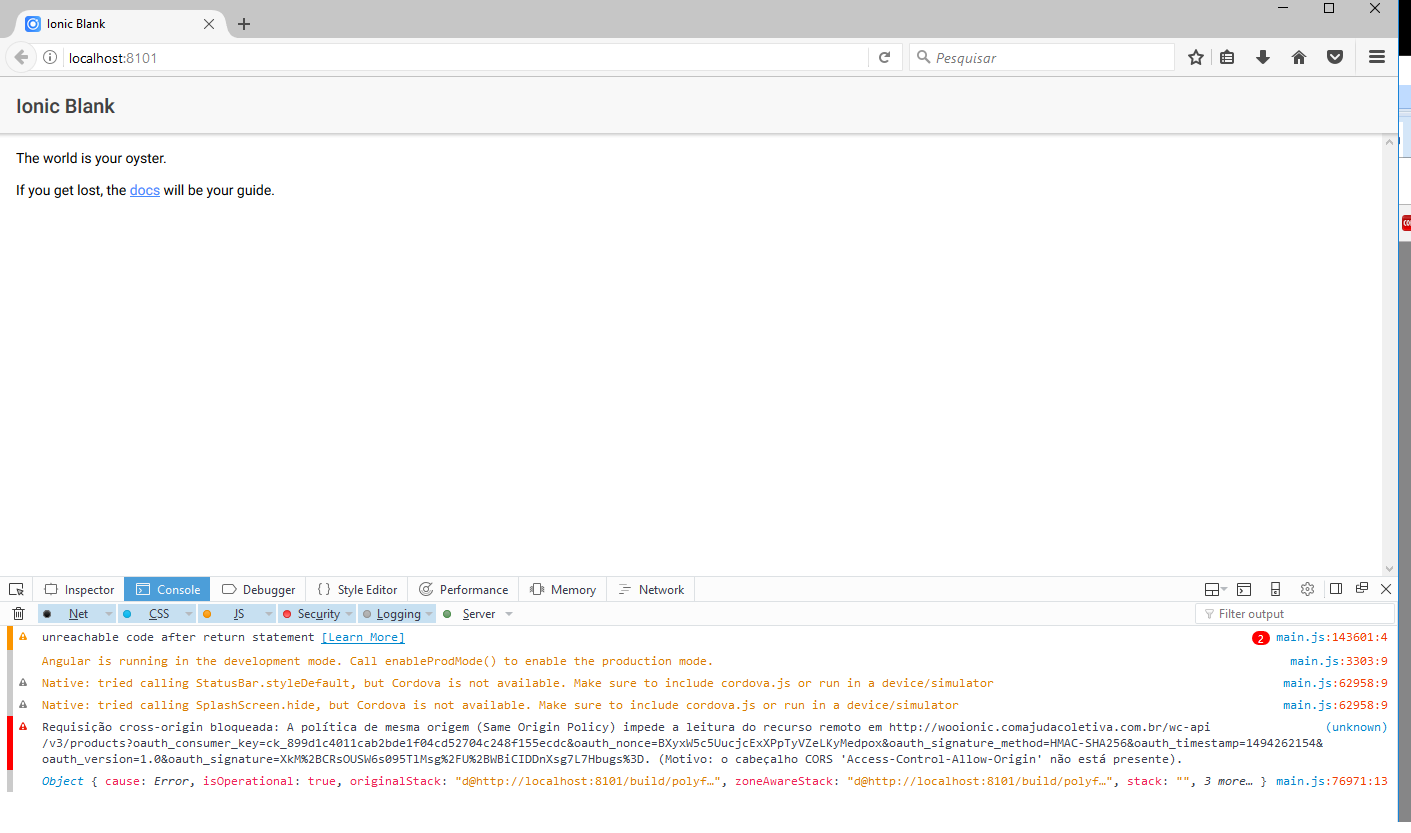
Task: Expand Security filter dropdown arrow
Action: pos(349,614)
